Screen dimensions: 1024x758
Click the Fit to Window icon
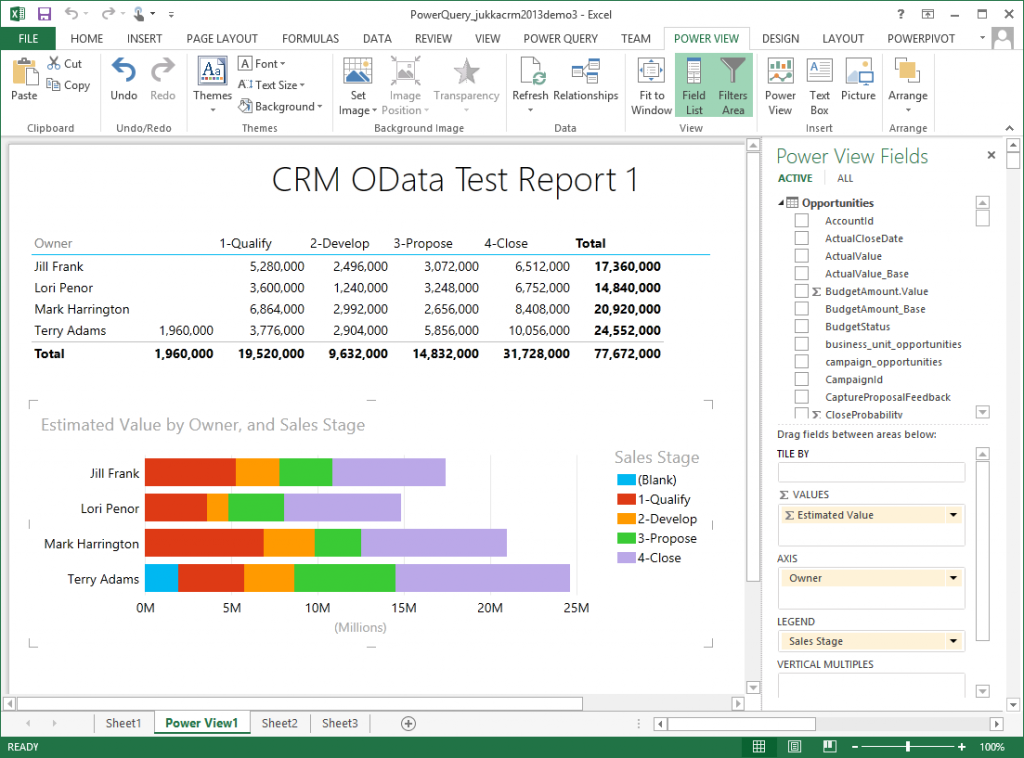[651, 71]
